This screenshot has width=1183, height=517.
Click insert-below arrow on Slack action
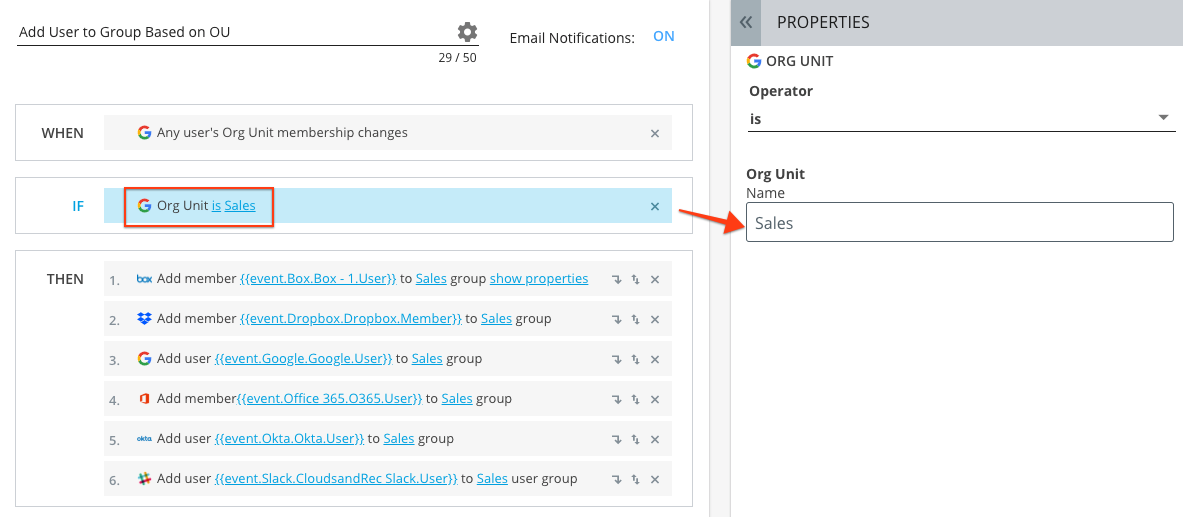click(x=617, y=480)
